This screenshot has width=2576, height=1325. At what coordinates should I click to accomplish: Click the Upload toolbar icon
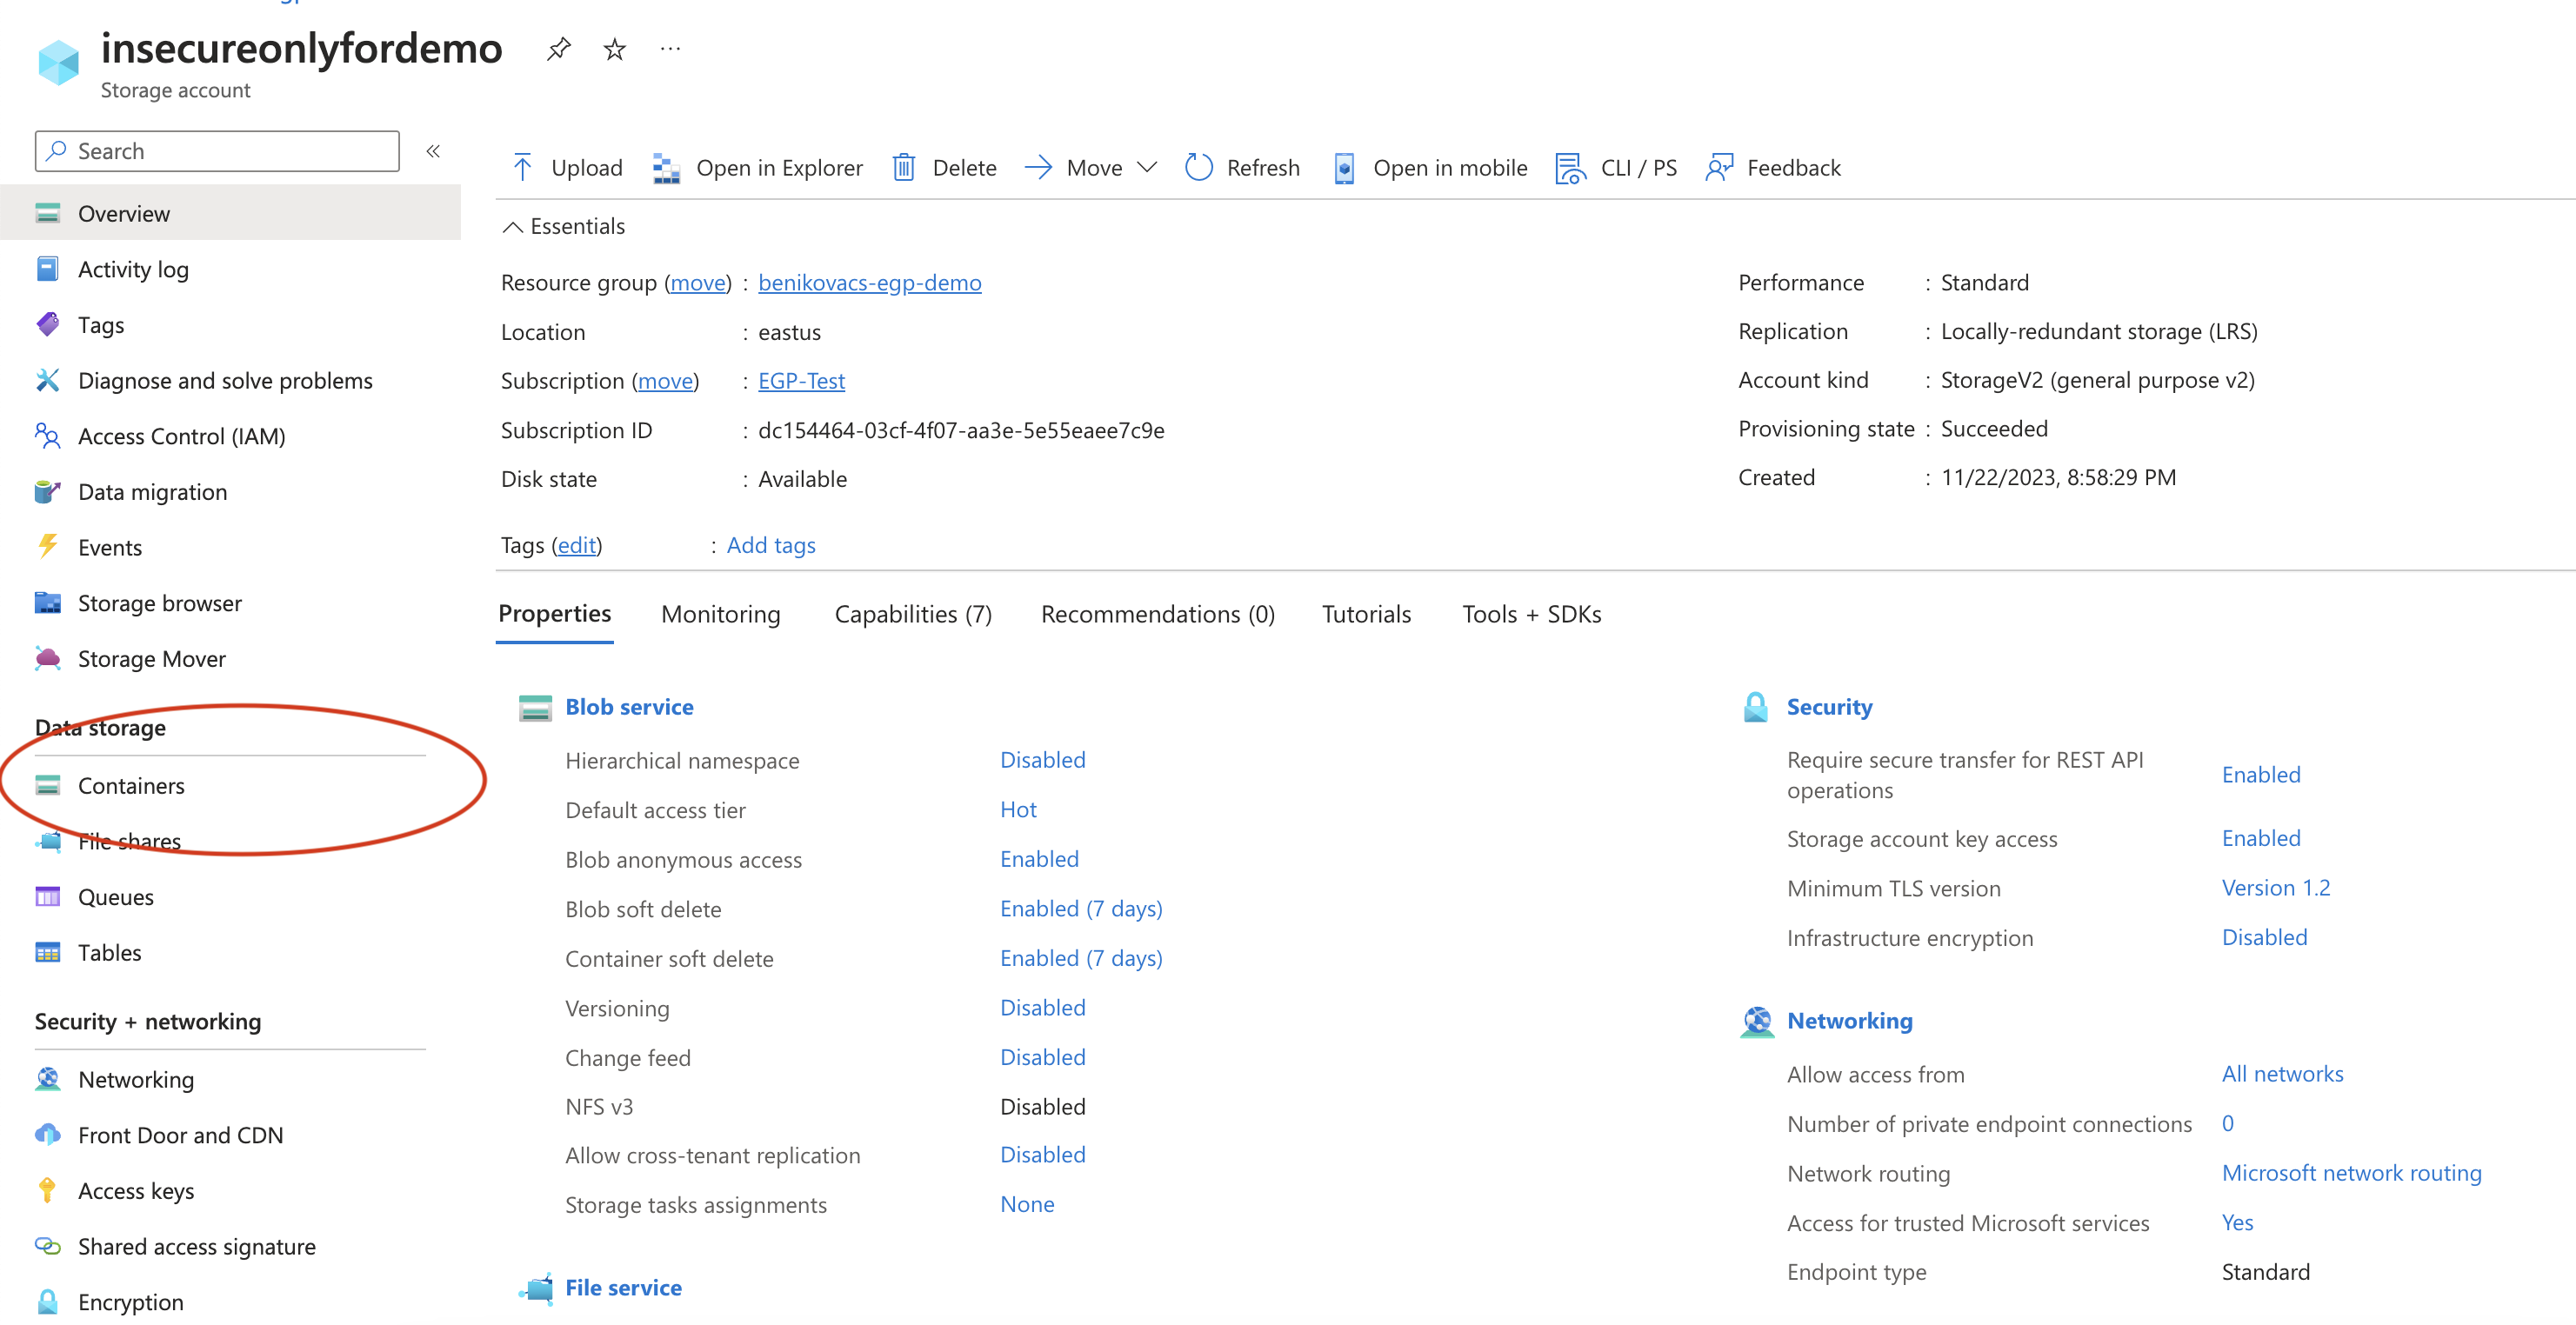pyautogui.click(x=522, y=167)
